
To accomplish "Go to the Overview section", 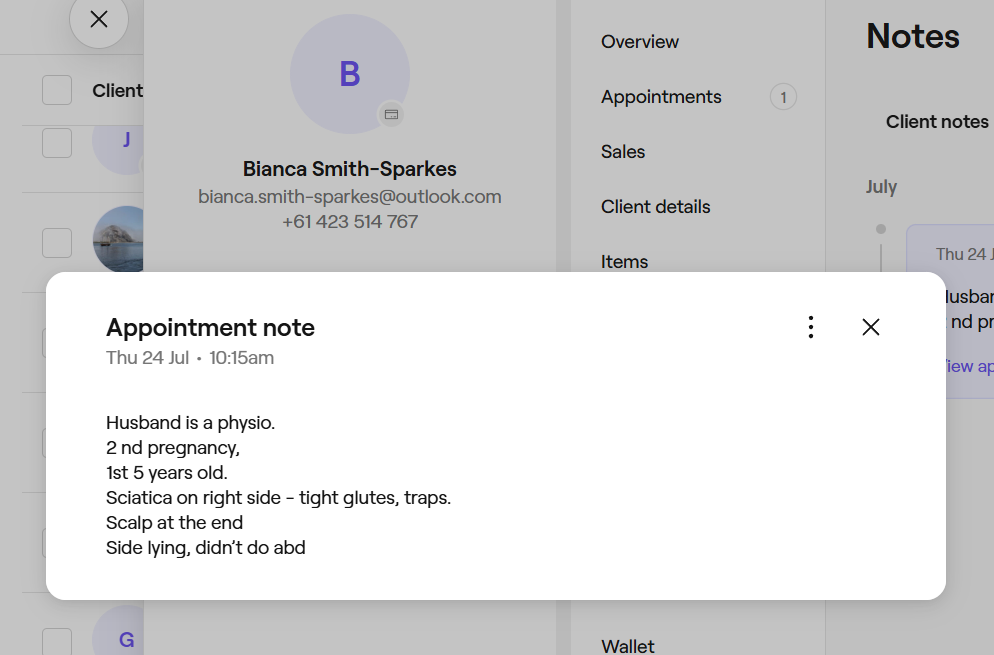I will pyautogui.click(x=640, y=42).
